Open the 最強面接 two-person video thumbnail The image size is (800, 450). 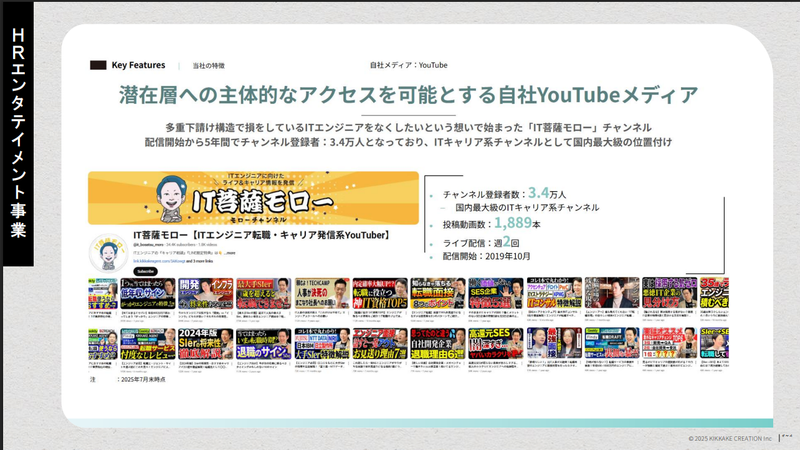554,344
